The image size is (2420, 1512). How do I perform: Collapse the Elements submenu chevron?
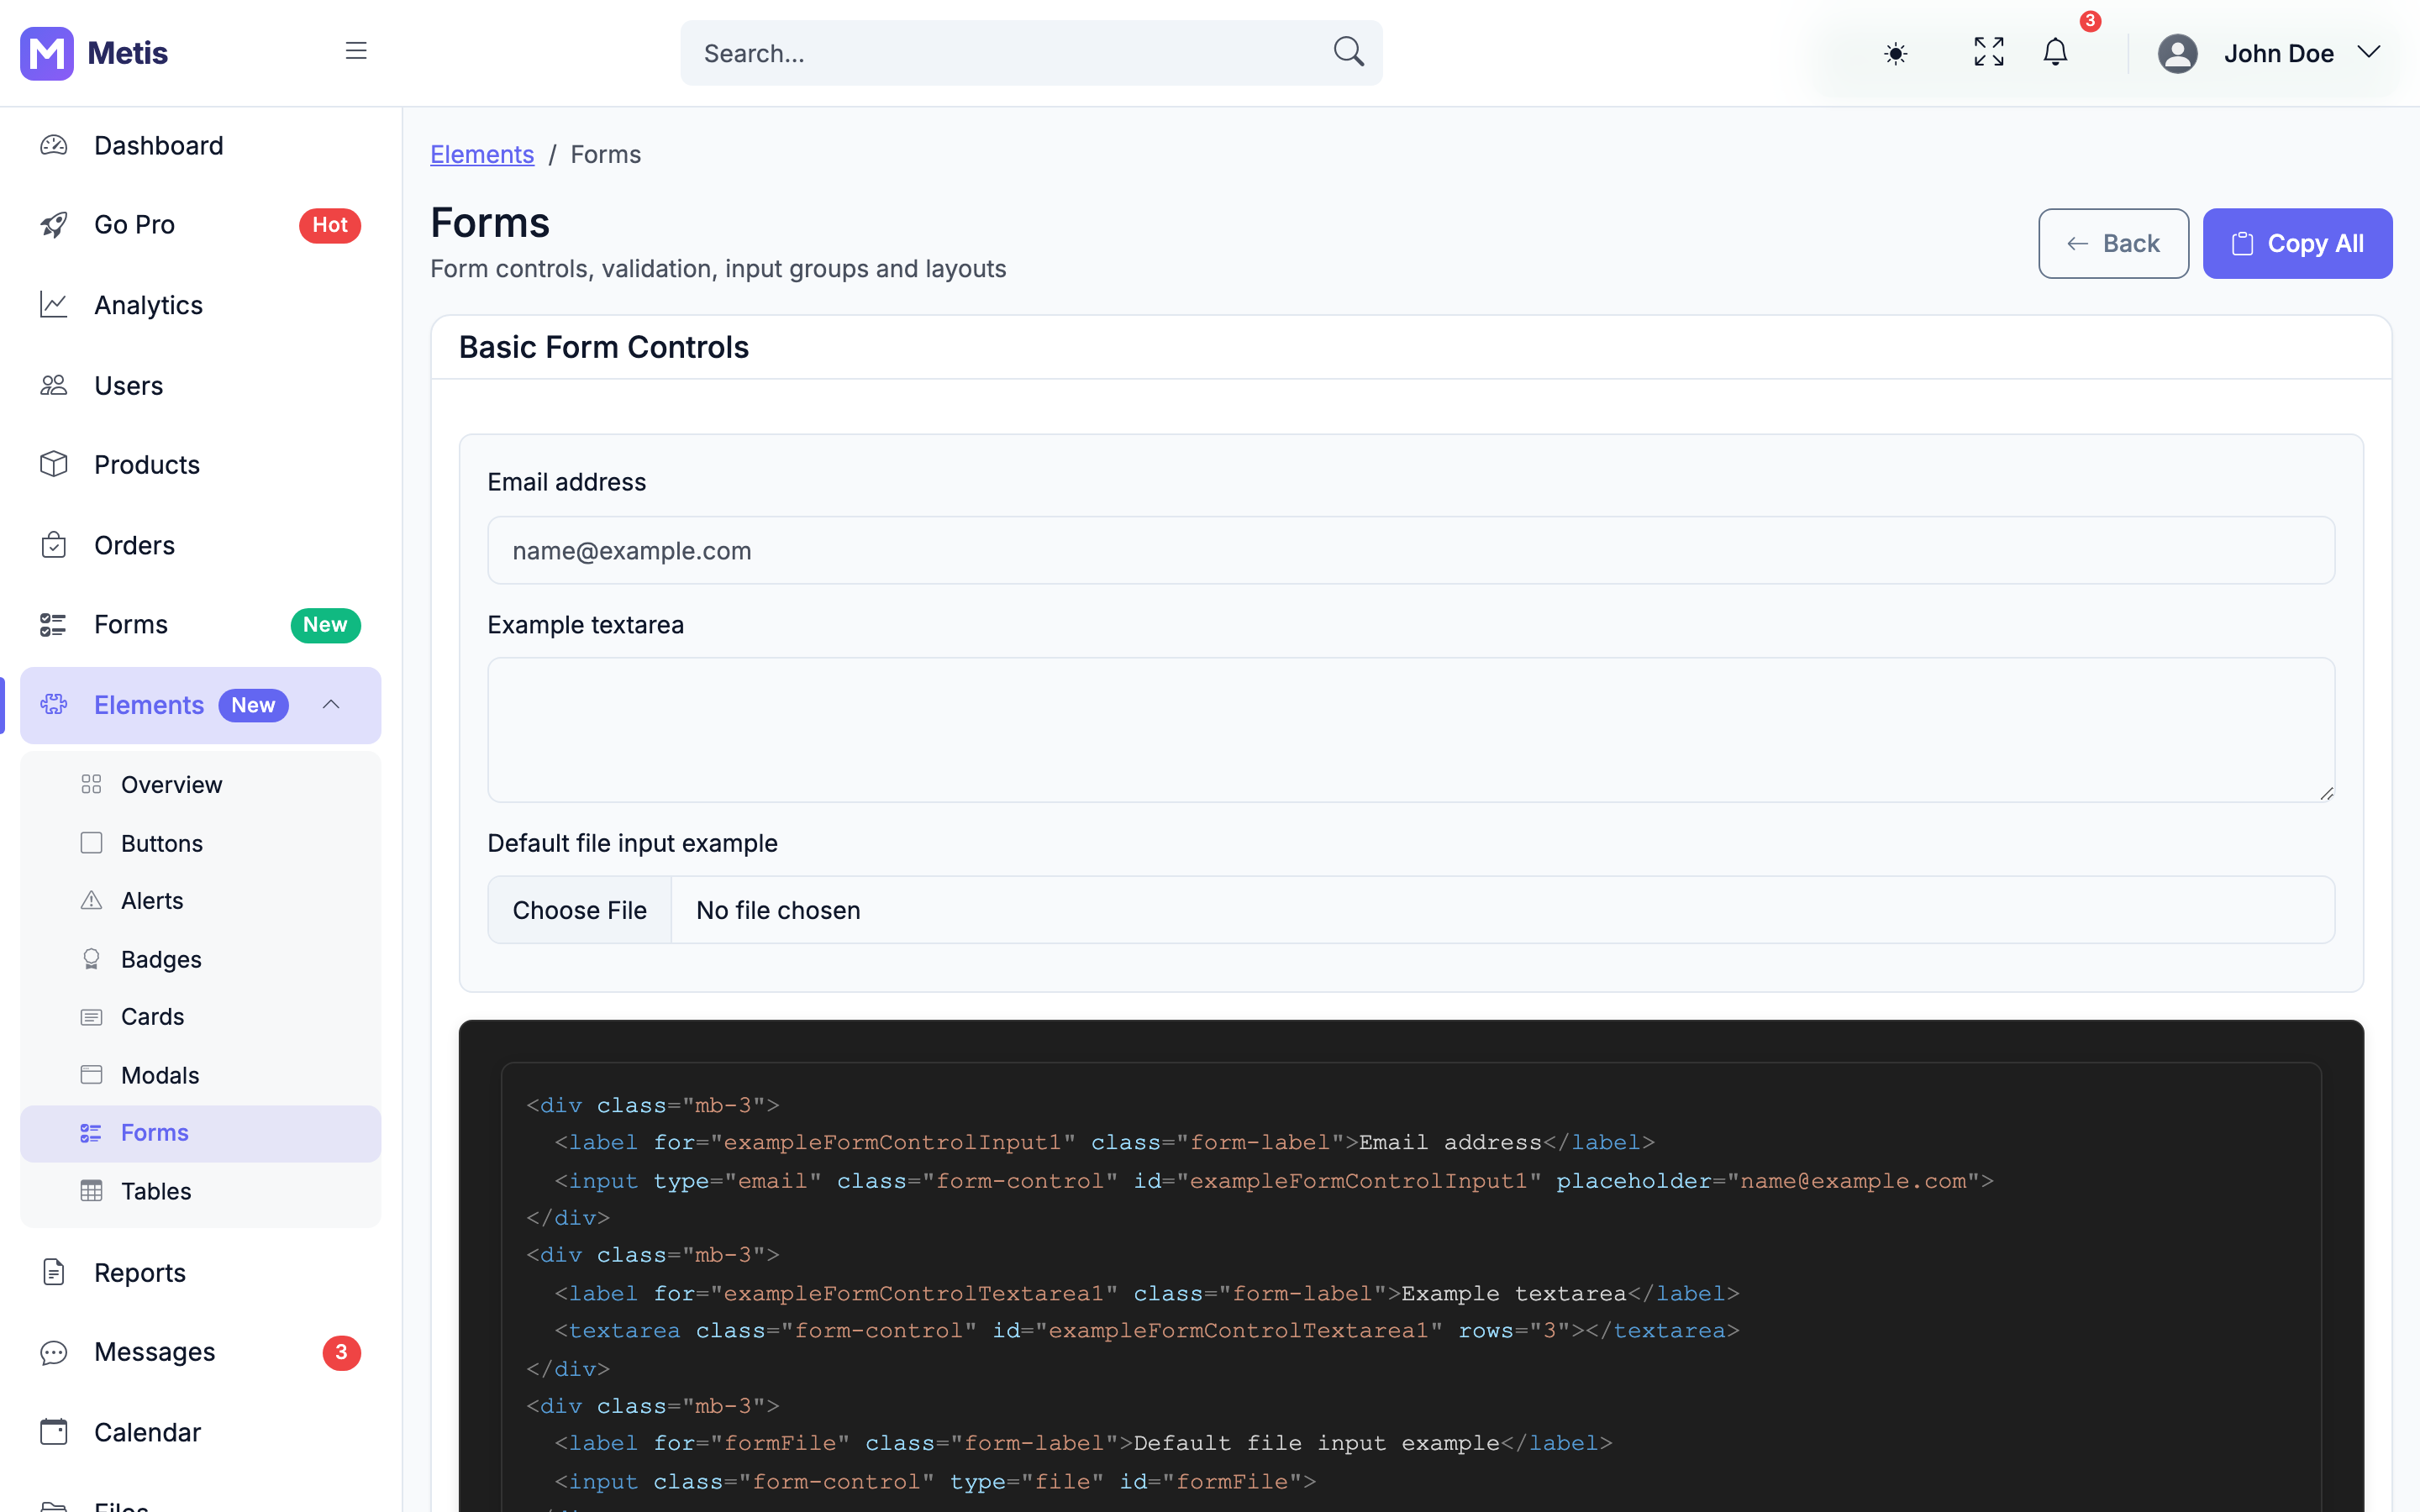coord(331,705)
